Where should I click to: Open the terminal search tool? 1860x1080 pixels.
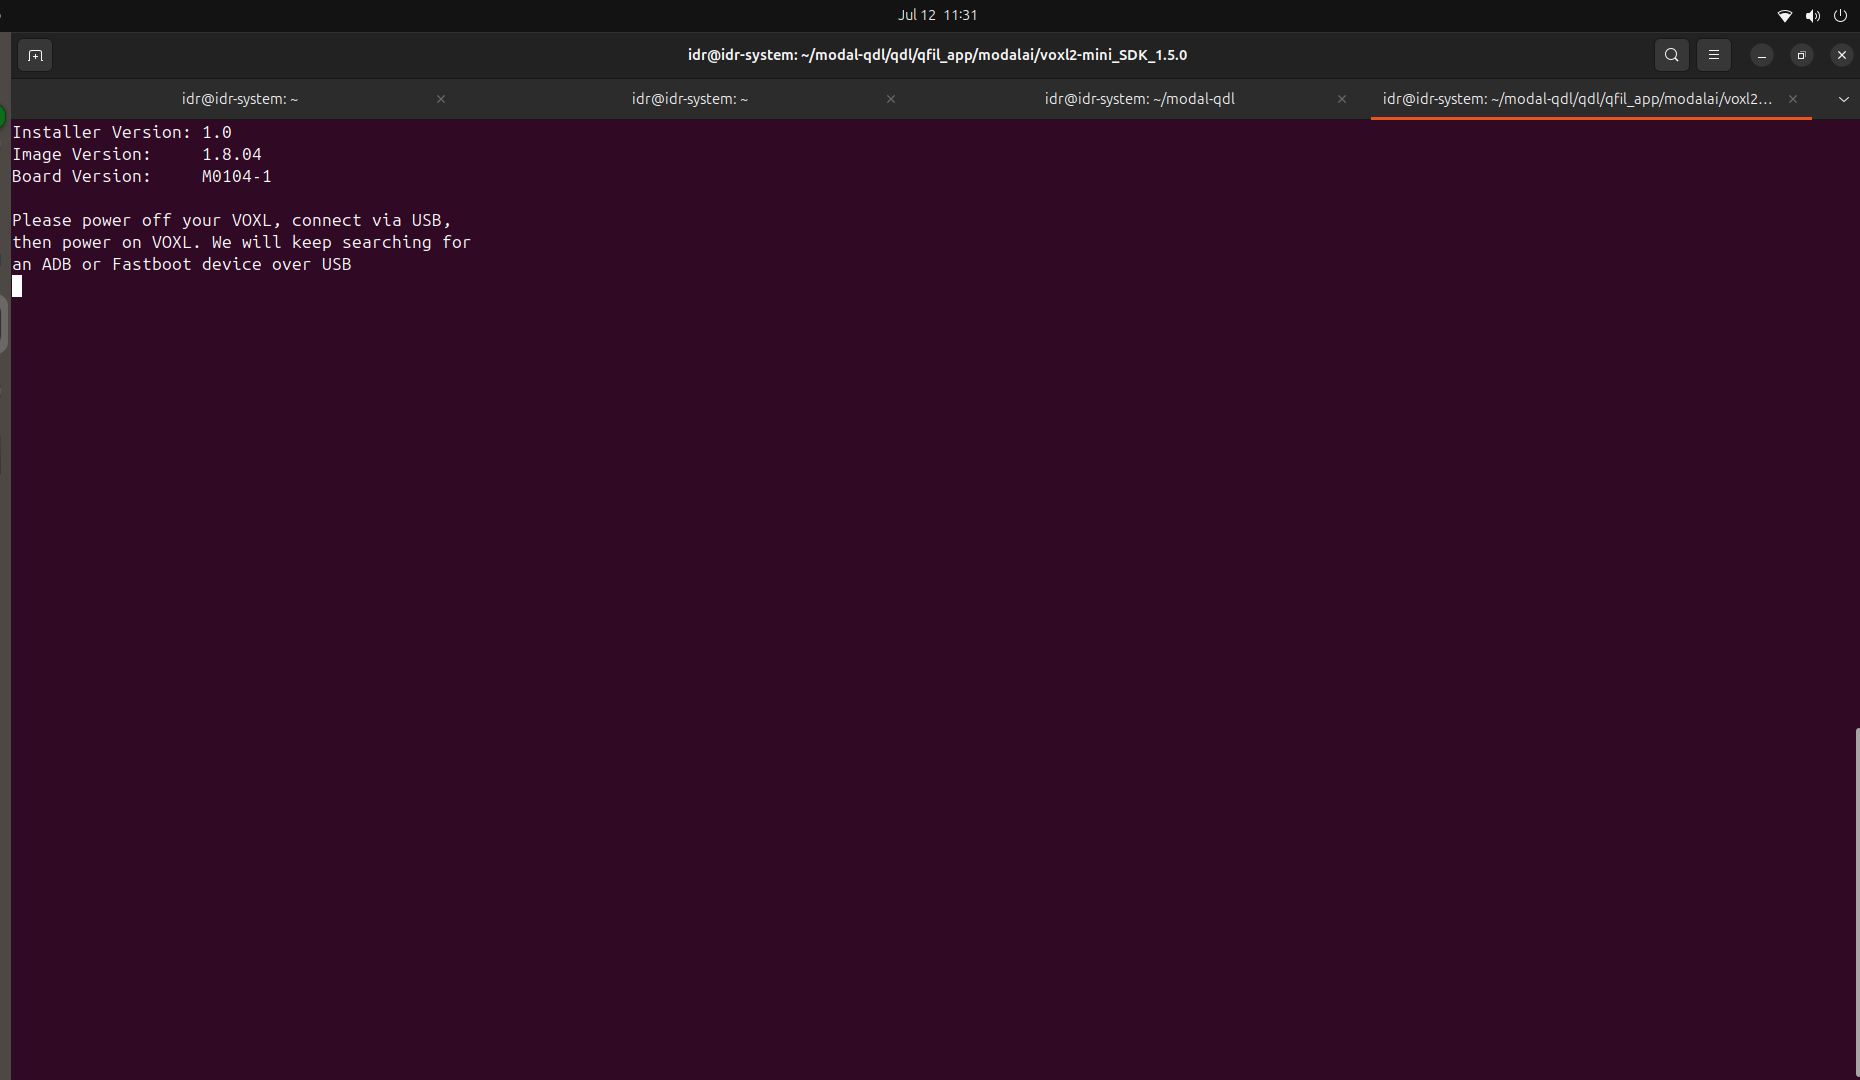(1671, 55)
